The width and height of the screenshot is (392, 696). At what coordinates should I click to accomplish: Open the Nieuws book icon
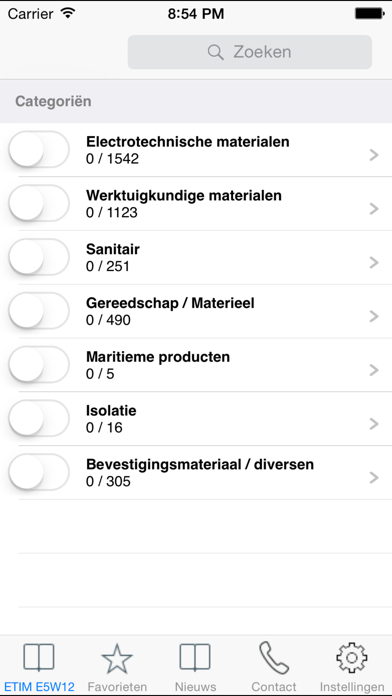coord(195,657)
